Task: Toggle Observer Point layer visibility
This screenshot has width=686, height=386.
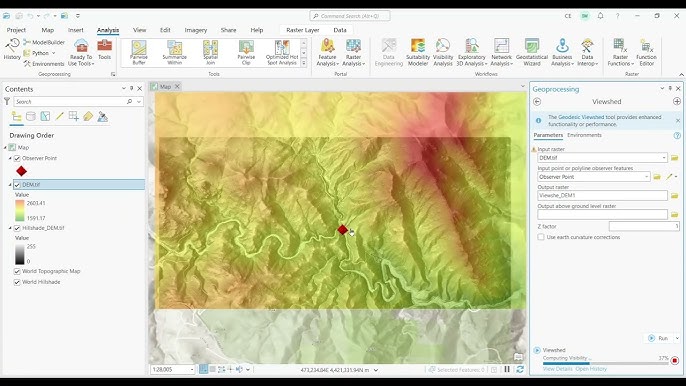Action: (x=17, y=158)
